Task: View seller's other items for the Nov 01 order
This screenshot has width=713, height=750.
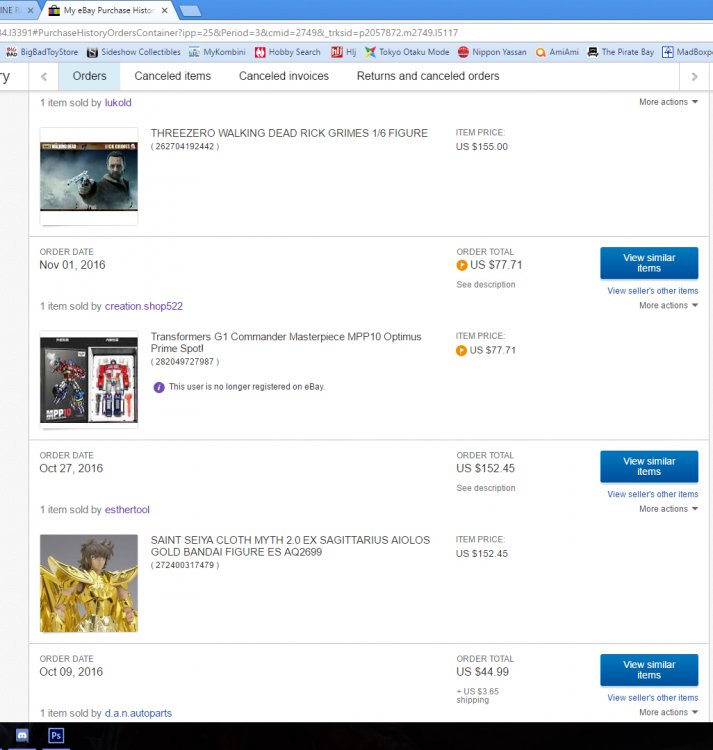Action: tap(653, 291)
